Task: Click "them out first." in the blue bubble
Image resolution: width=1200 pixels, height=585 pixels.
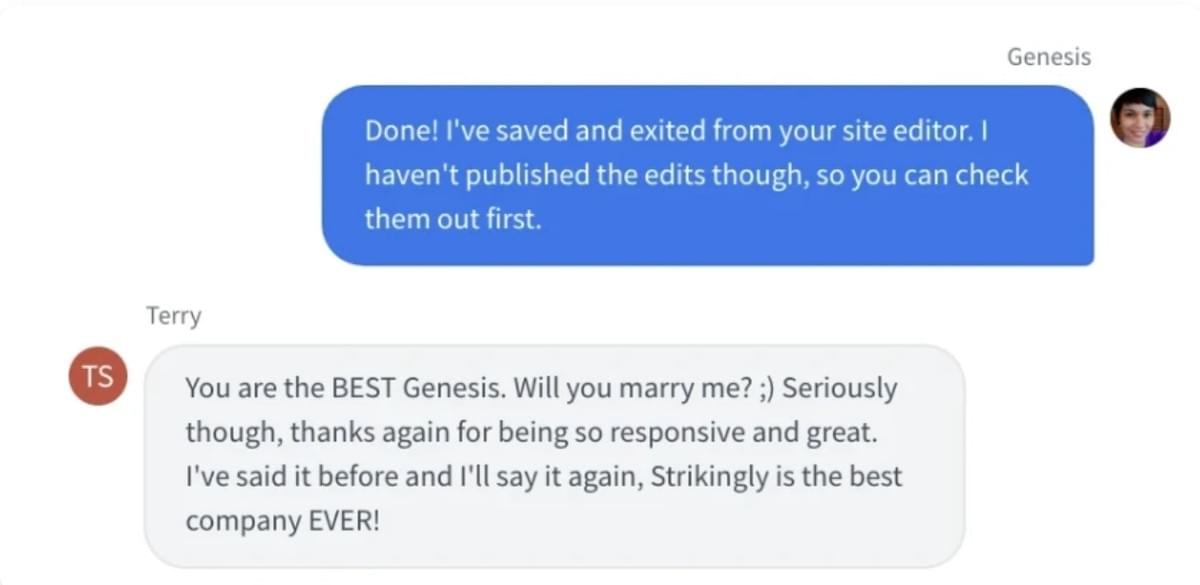Action: coord(452,219)
